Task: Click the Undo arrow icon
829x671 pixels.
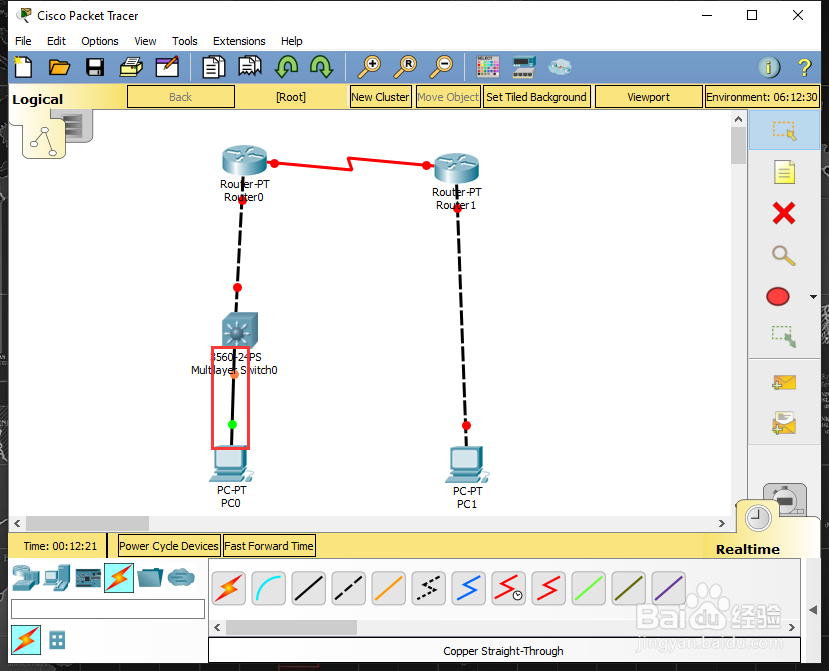Action: [286, 67]
